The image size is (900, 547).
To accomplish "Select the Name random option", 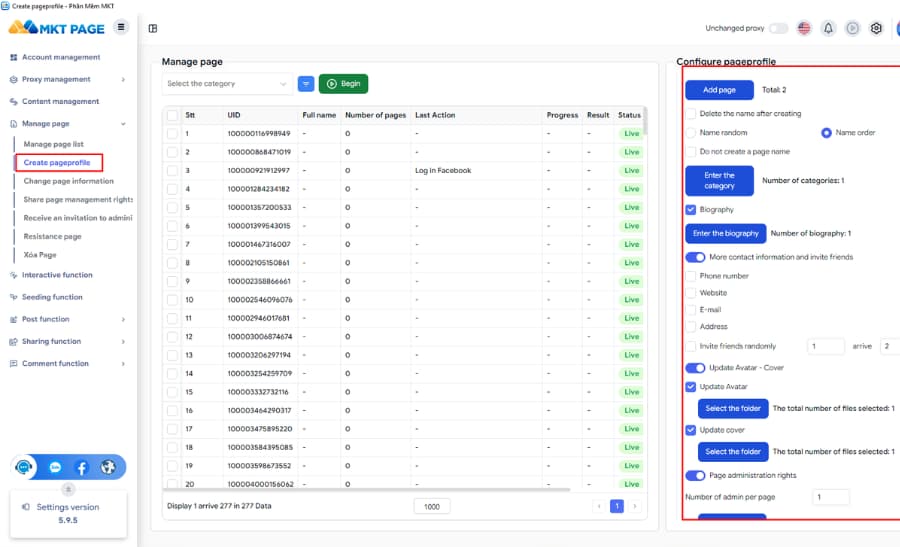I will (691, 133).
